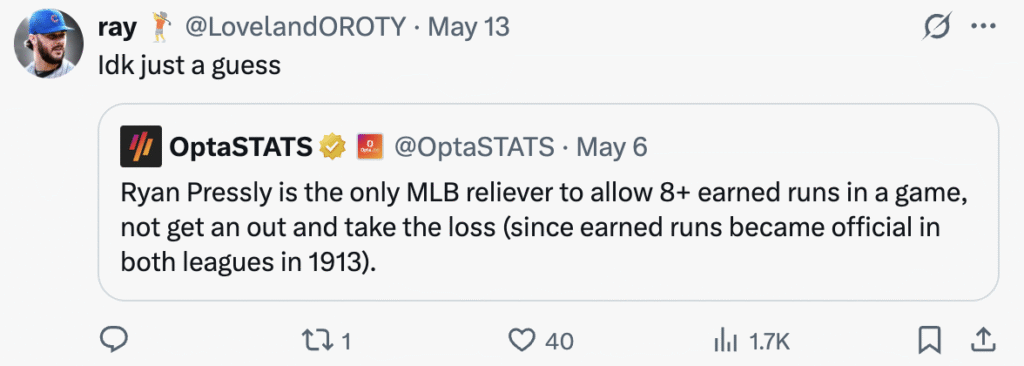Bookmark this tweet
The image size is (1024, 366).
(x=929, y=340)
